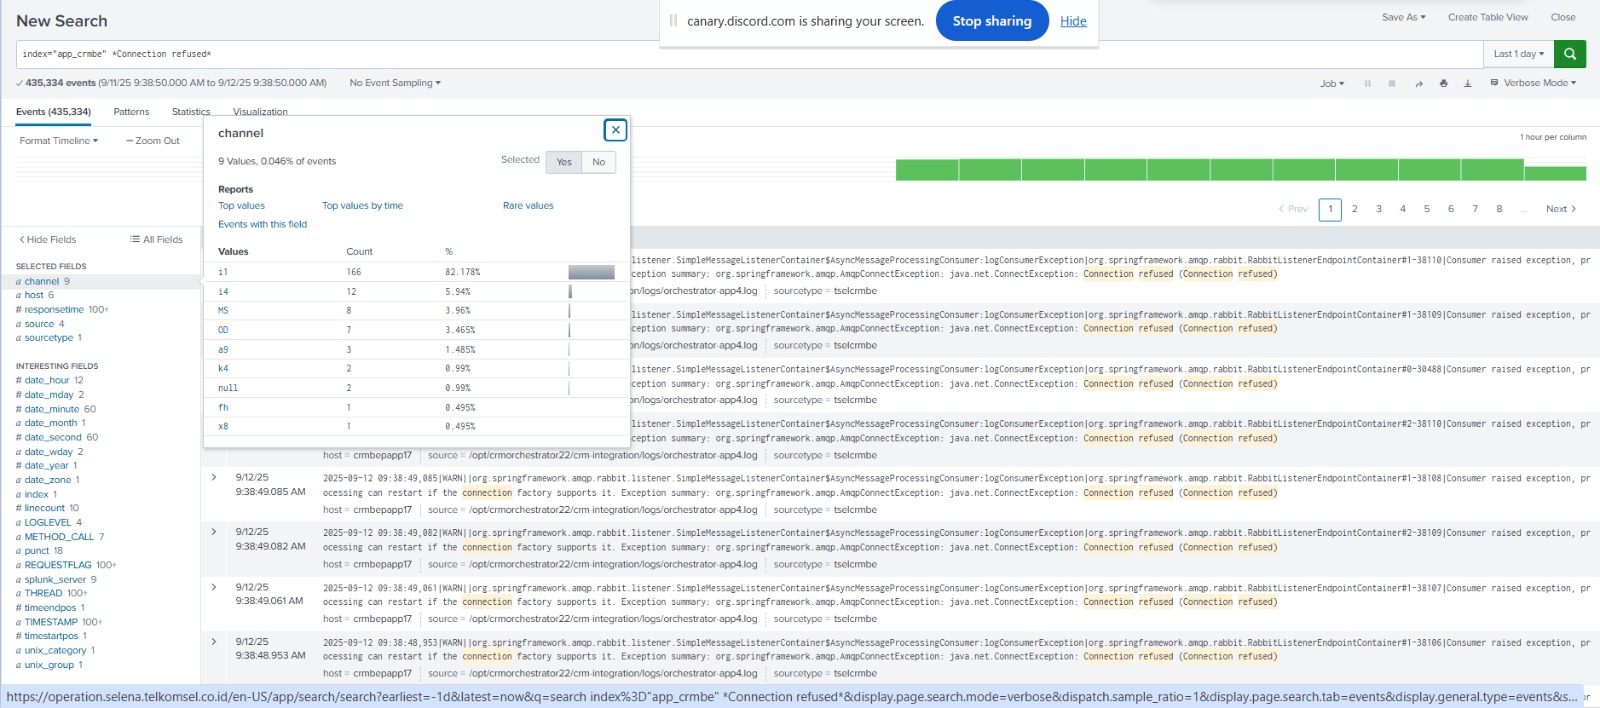Switch to the Patterns tab
The image size is (1600, 708).
click(131, 112)
